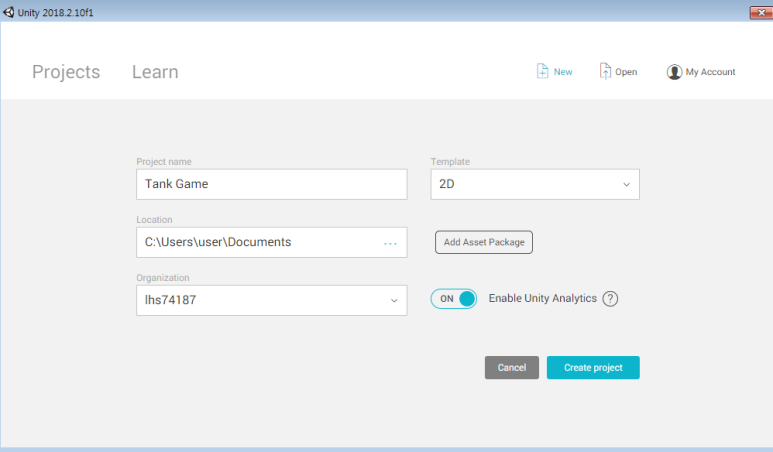Image resolution: width=773 pixels, height=452 pixels.
Task: Open the Organization dropdown lhs74187
Action: pos(272,300)
